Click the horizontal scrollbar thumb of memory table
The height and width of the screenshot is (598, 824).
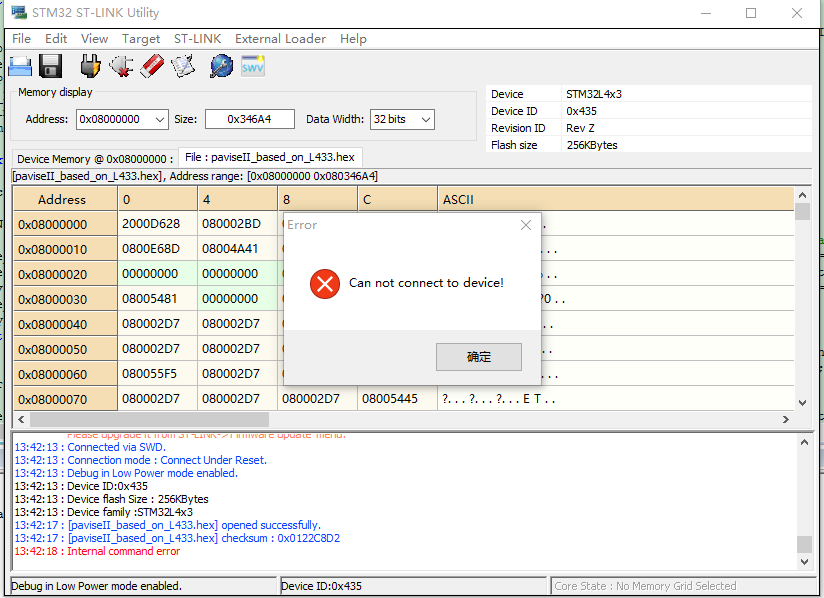(149, 419)
